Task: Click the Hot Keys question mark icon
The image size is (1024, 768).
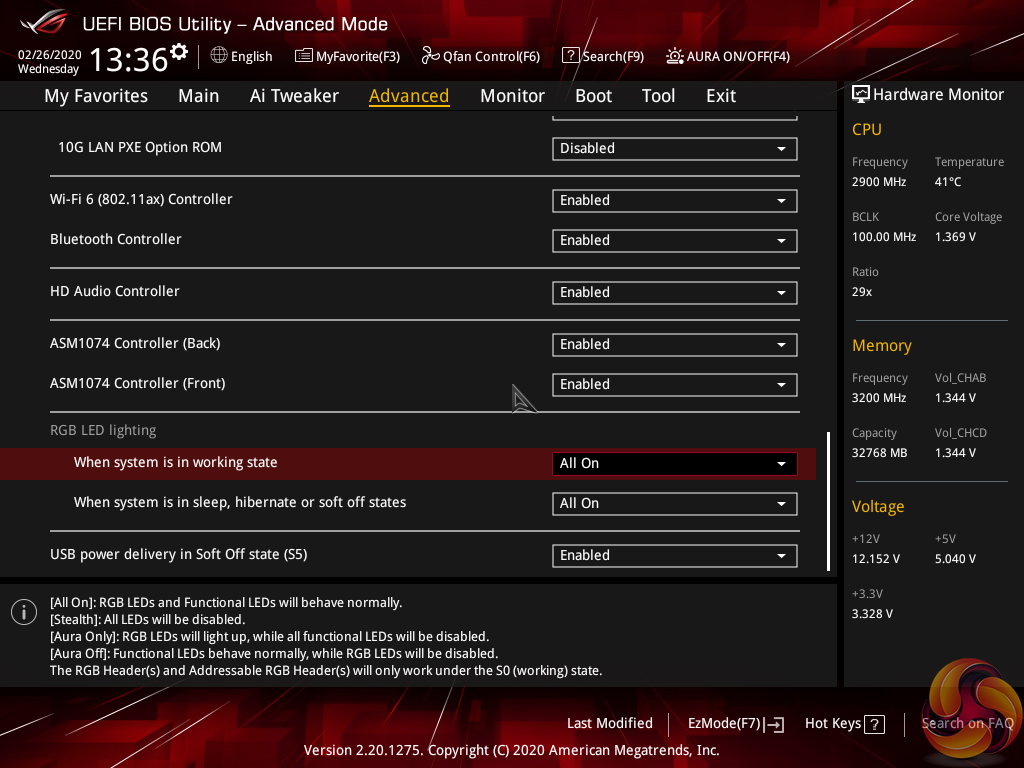Action: (874, 724)
